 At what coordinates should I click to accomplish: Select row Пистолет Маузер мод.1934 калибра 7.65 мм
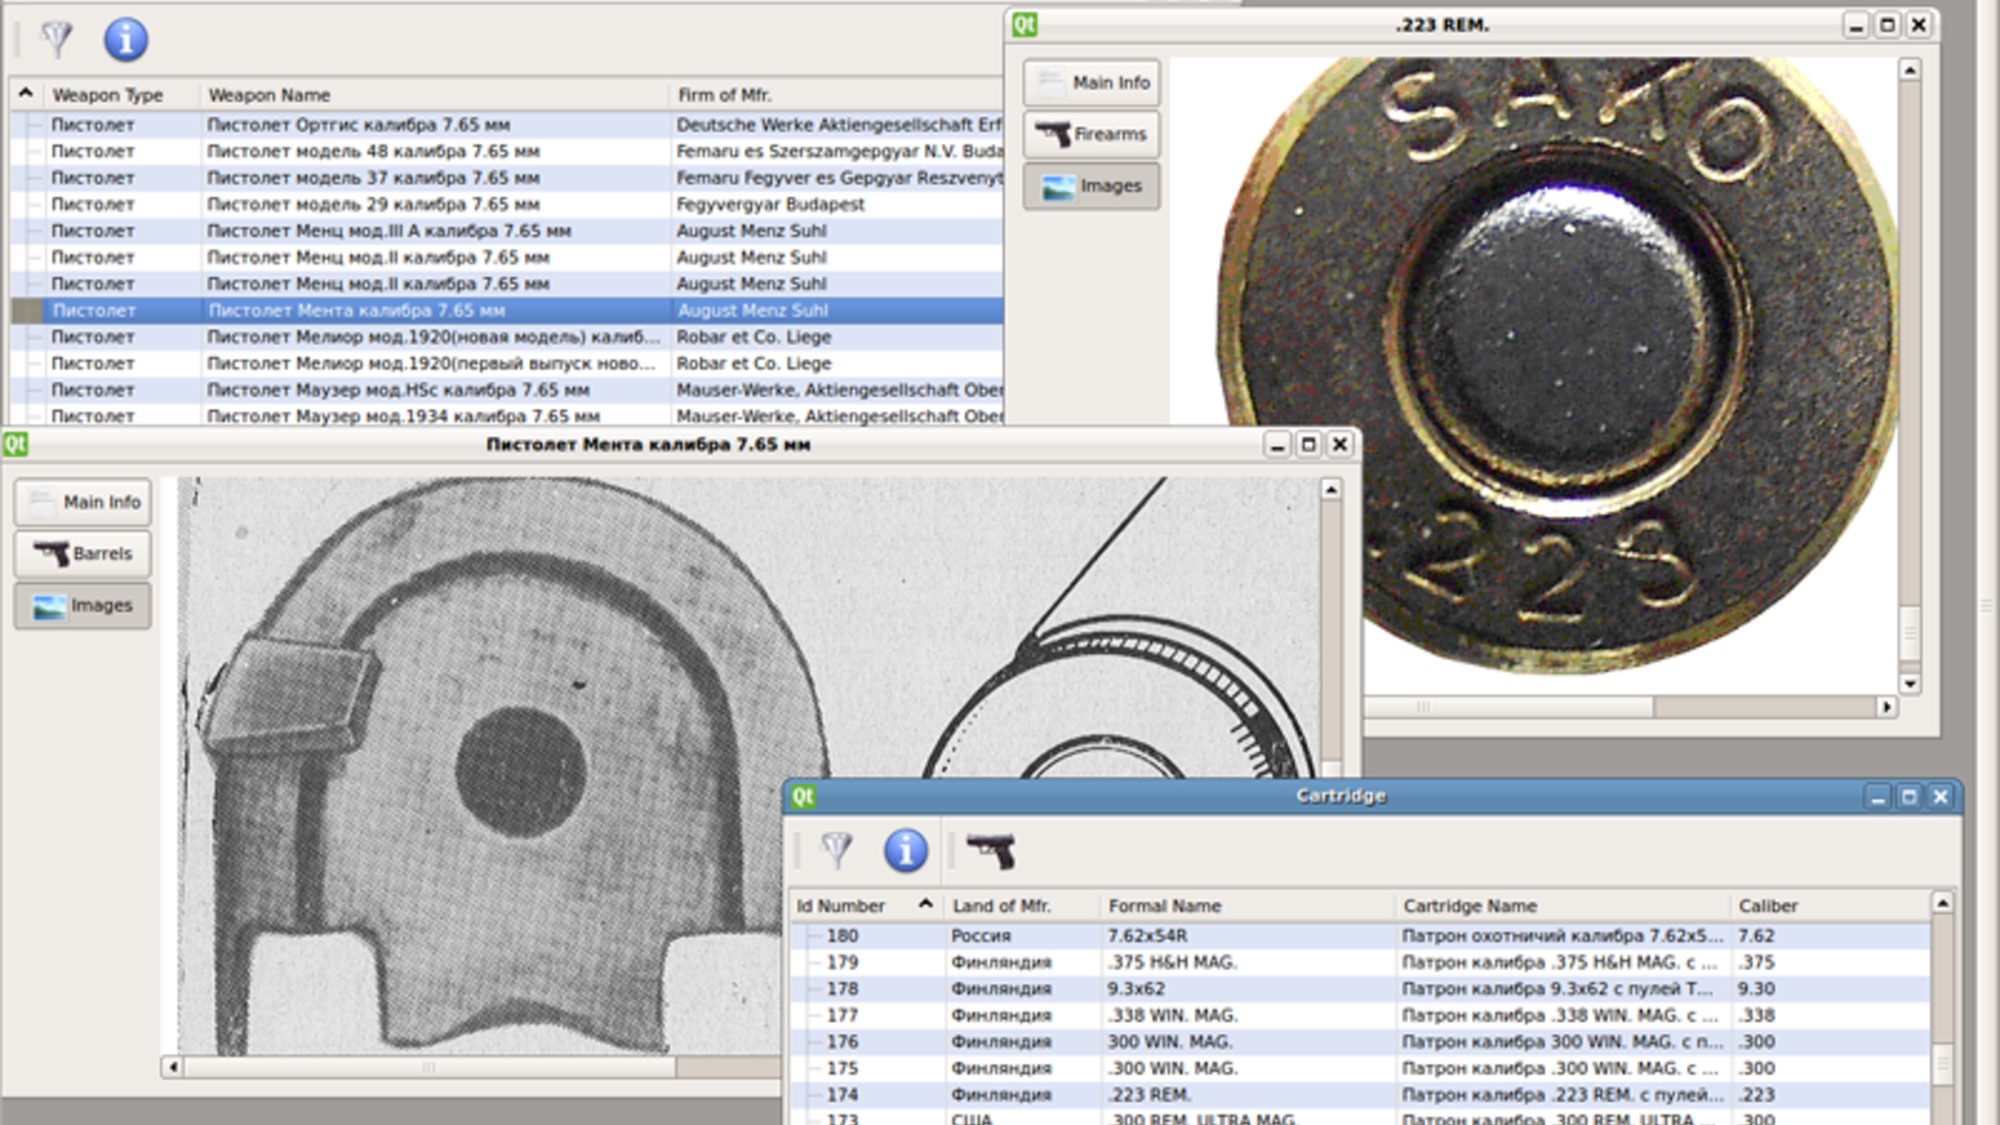(506, 415)
